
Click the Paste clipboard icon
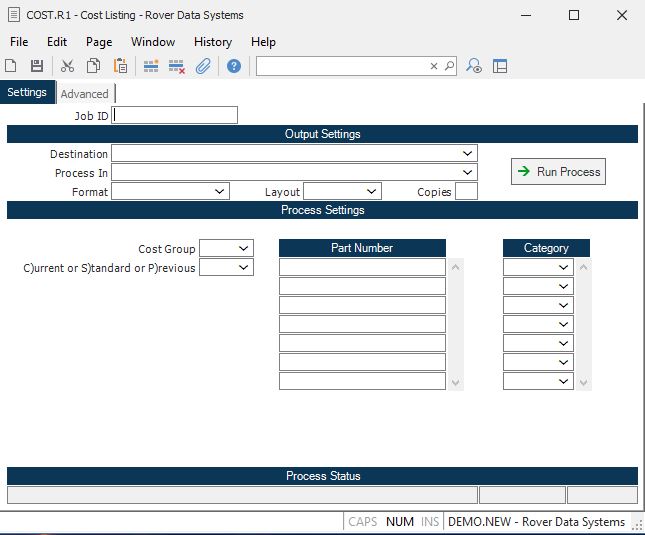pyautogui.click(x=120, y=66)
